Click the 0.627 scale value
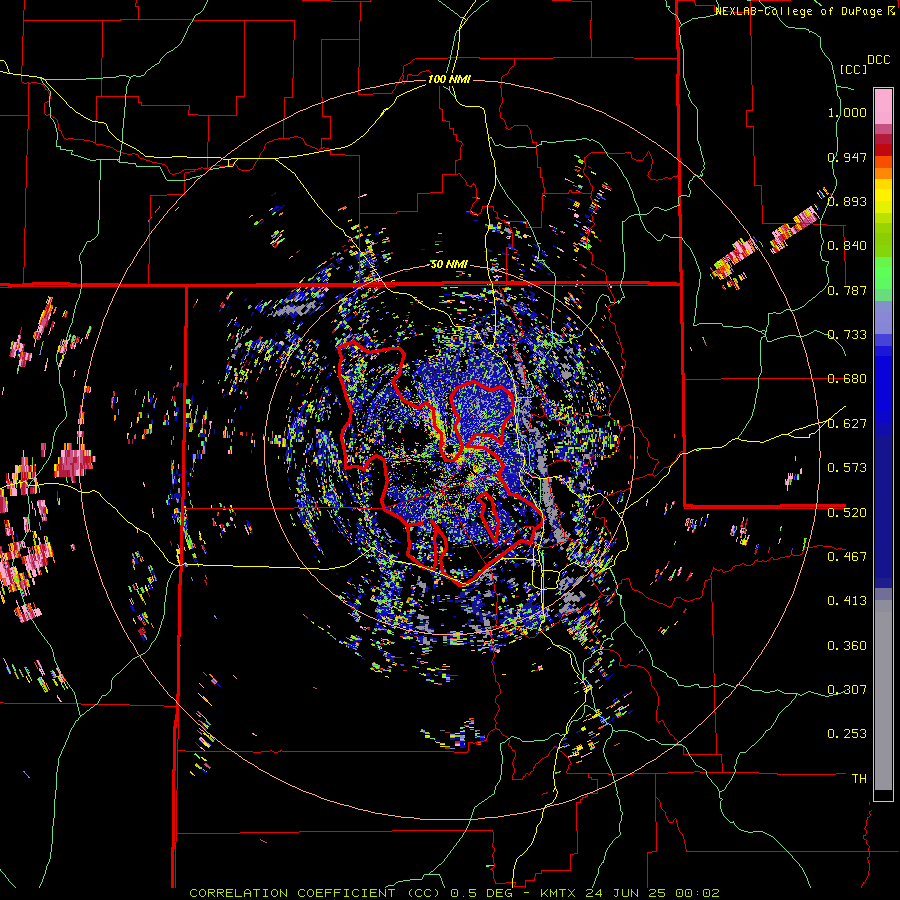The width and height of the screenshot is (900, 900). click(847, 424)
